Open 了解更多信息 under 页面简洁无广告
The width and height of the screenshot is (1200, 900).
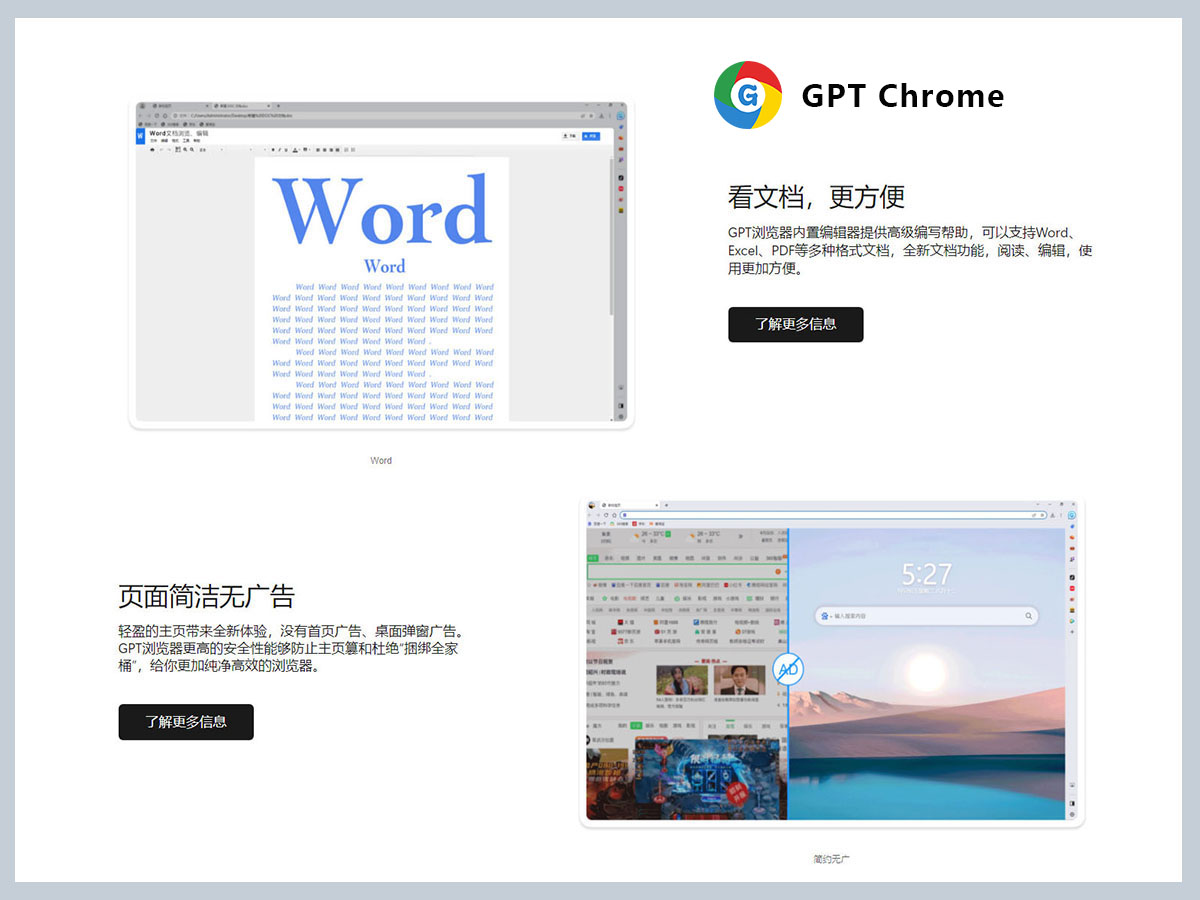click(186, 722)
